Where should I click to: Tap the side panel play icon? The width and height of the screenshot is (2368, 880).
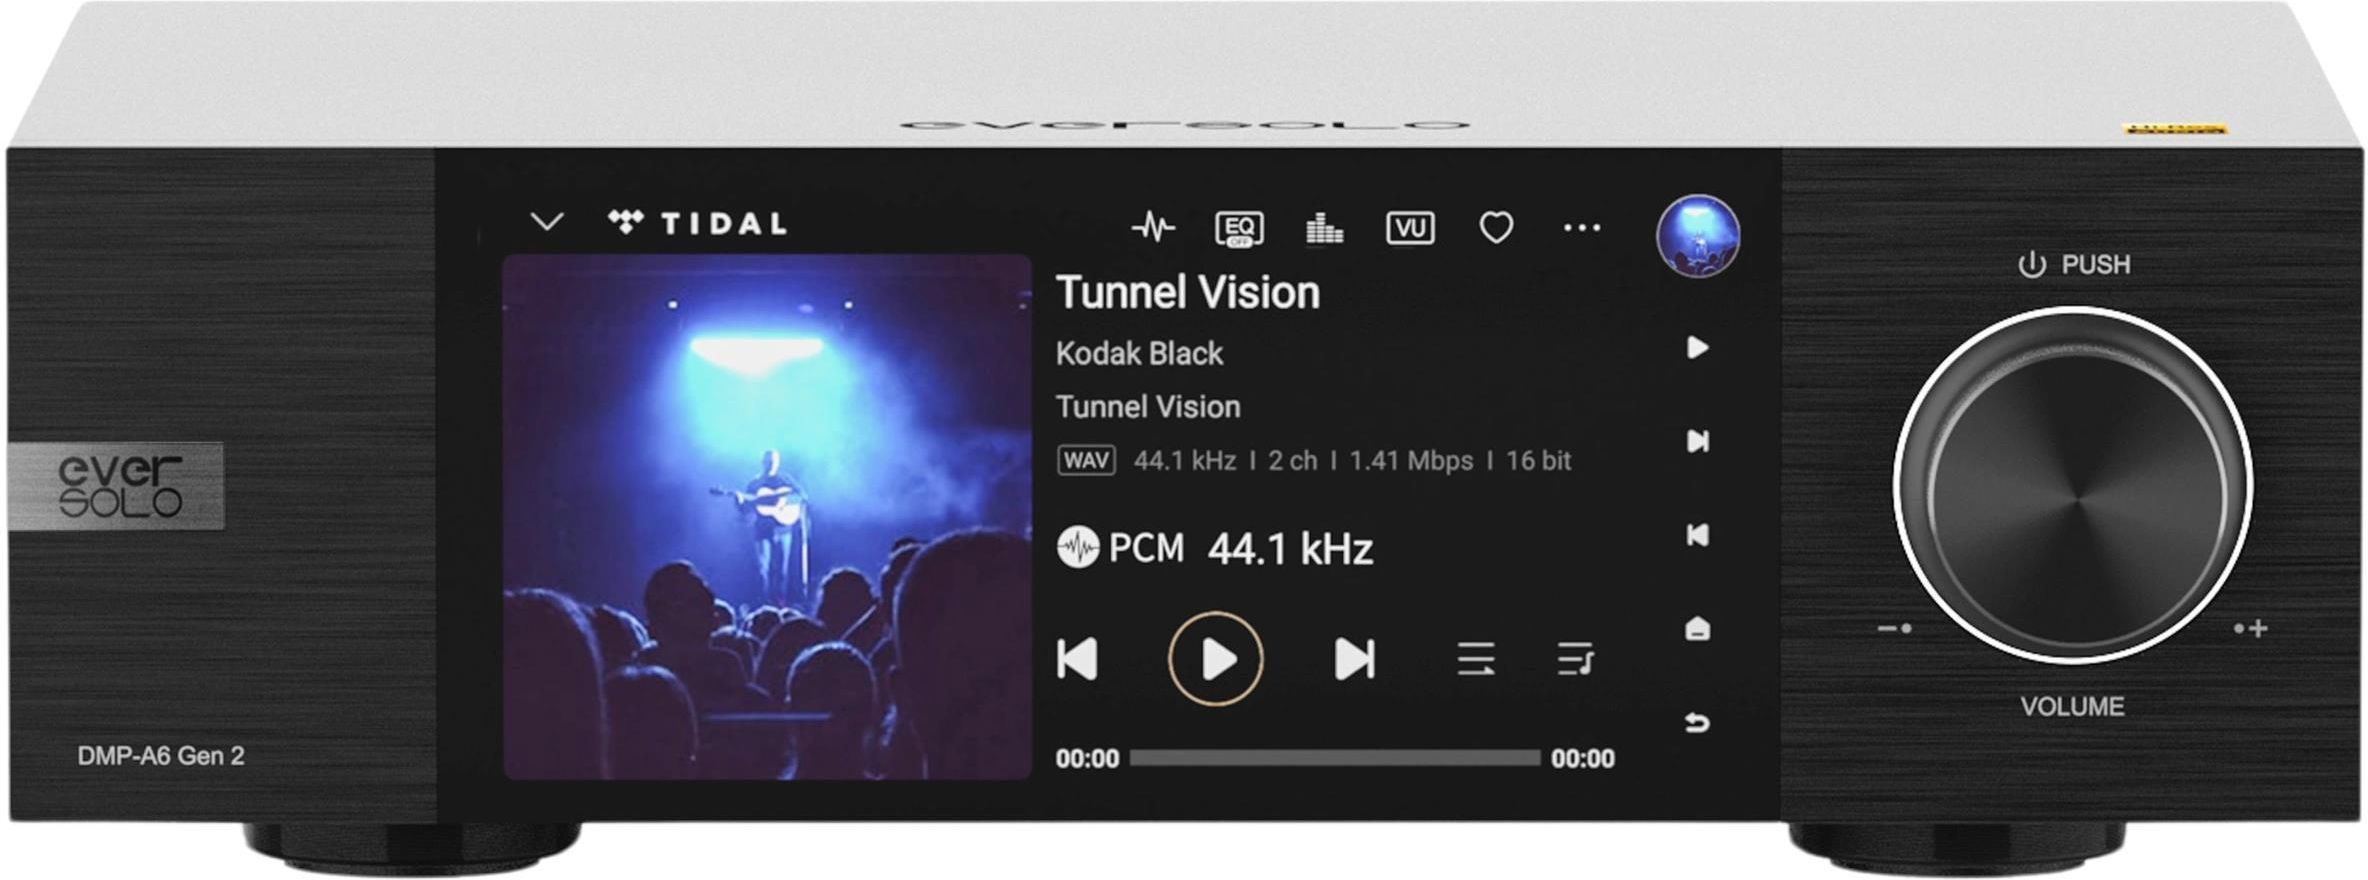click(x=1697, y=347)
